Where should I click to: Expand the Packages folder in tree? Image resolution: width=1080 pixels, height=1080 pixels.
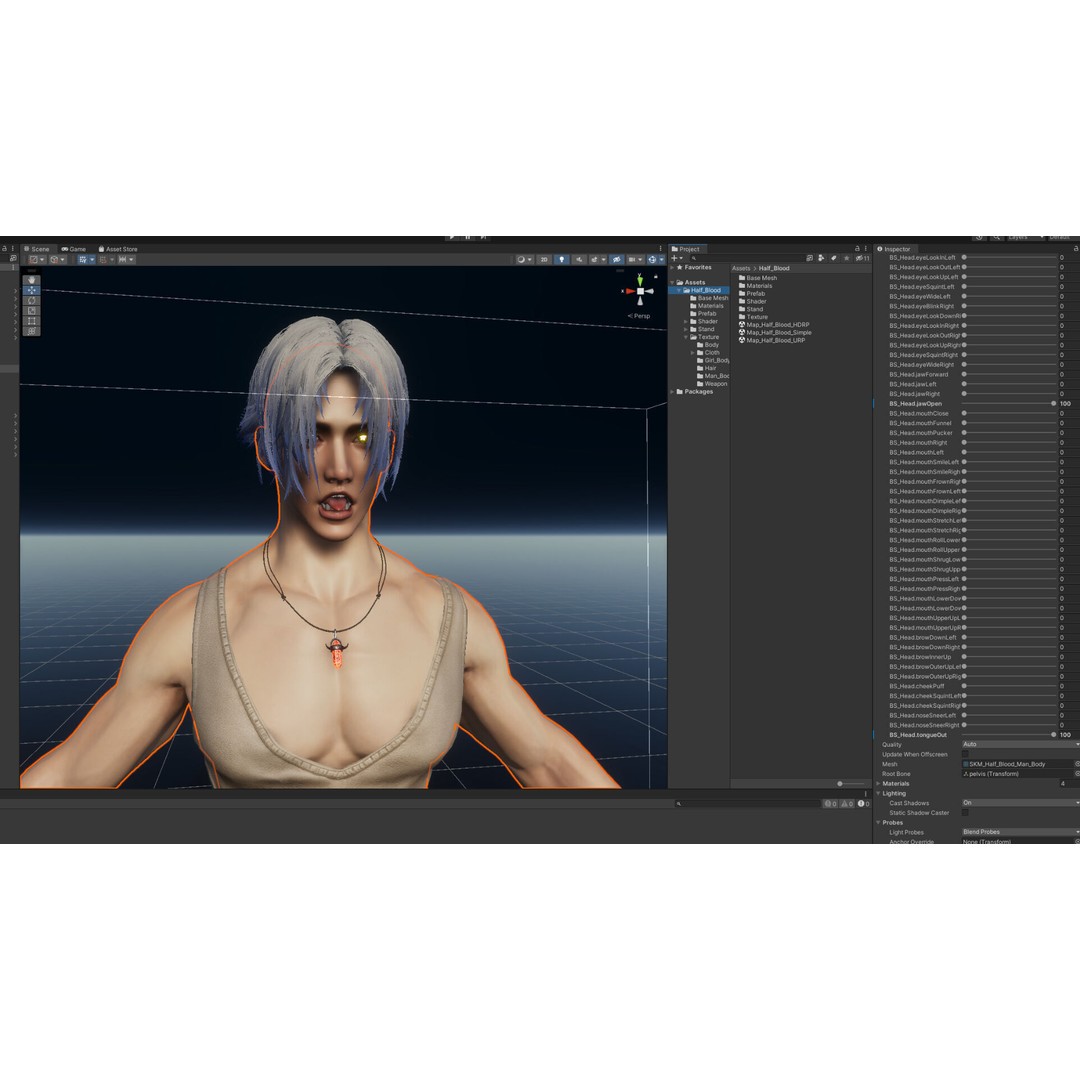pos(673,392)
